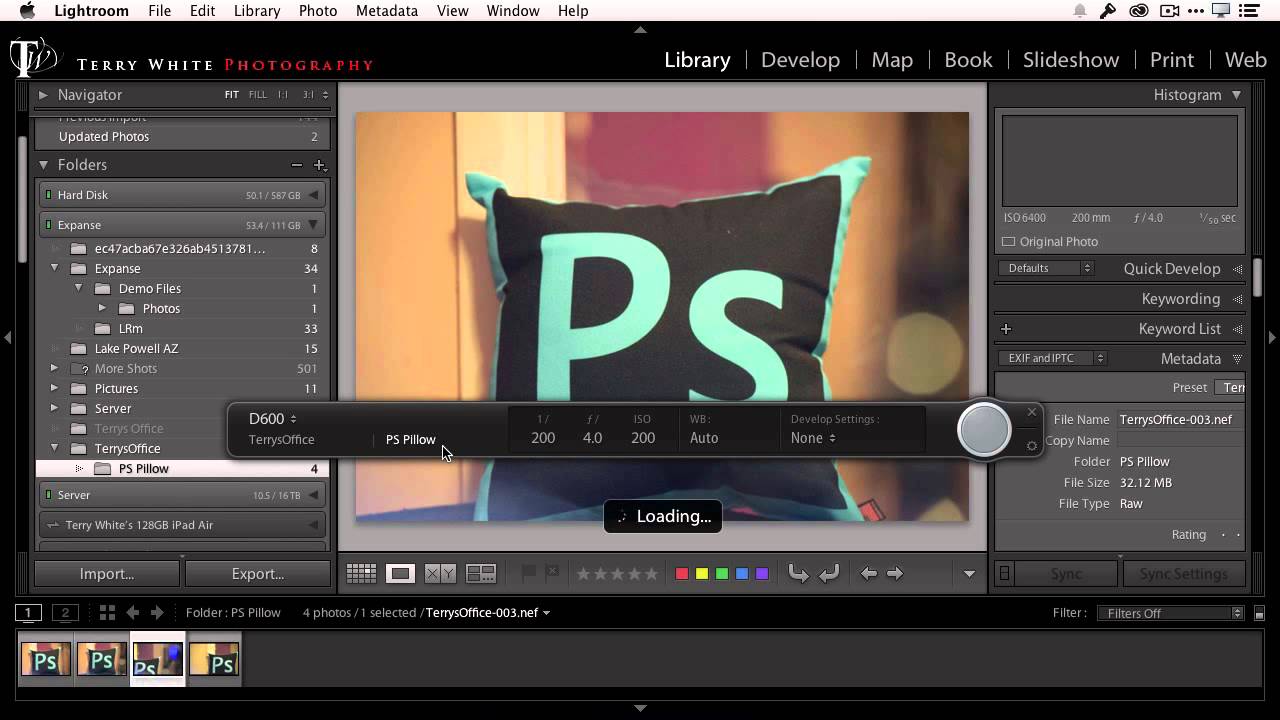Collapse the Histogram panel
The image size is (1280, 720).
[x=1236, y=95]
